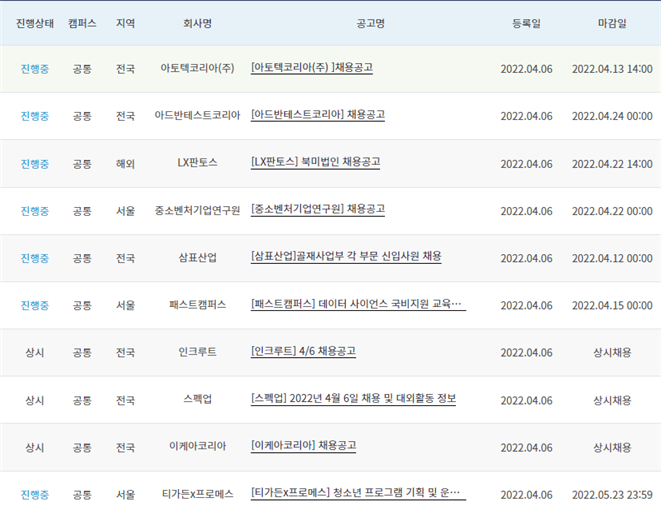Viewport: 661px width, 517px height.
Task: Open the [인크루트] 4/6 채용공고 link
Action: (x=303, y=352)
